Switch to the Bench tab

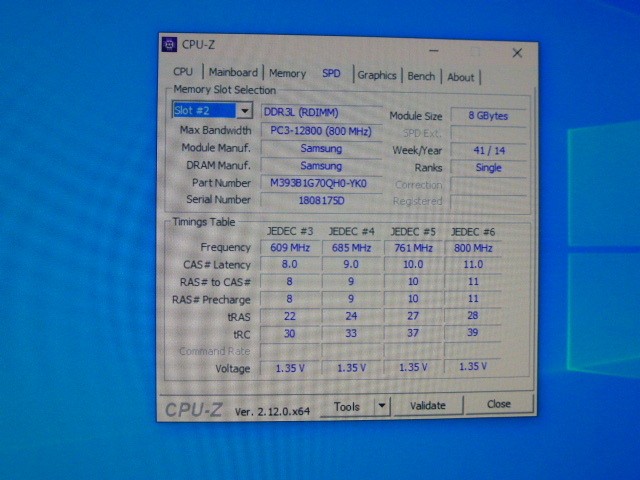coord(421,76)
